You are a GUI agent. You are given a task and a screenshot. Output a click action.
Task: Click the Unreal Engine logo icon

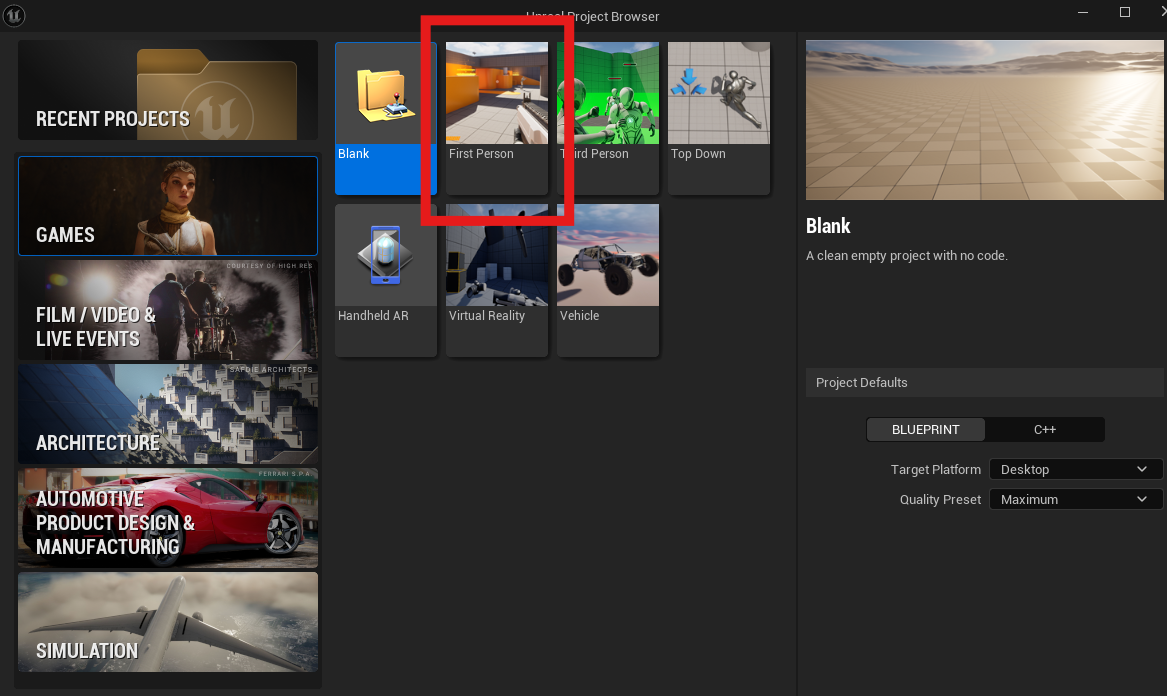click(x=15, y=15)
